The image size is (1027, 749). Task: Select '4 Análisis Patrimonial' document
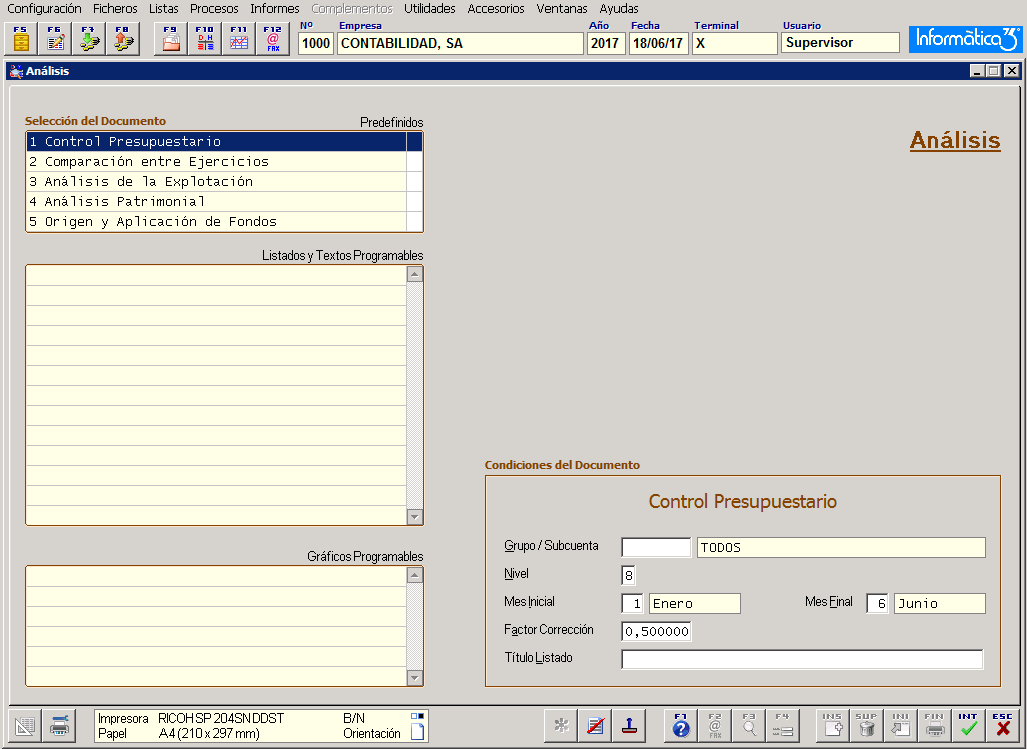coord(217,202)
